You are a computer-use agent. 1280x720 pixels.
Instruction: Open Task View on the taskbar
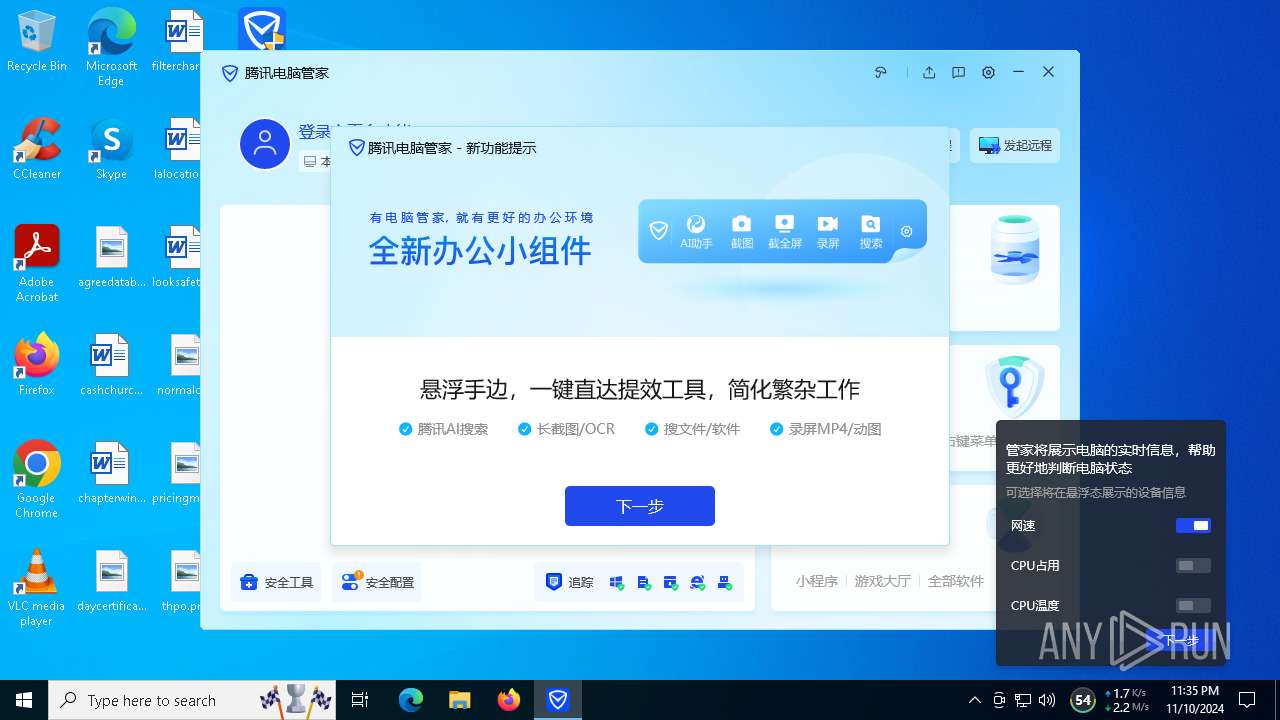tap(360, 700)
